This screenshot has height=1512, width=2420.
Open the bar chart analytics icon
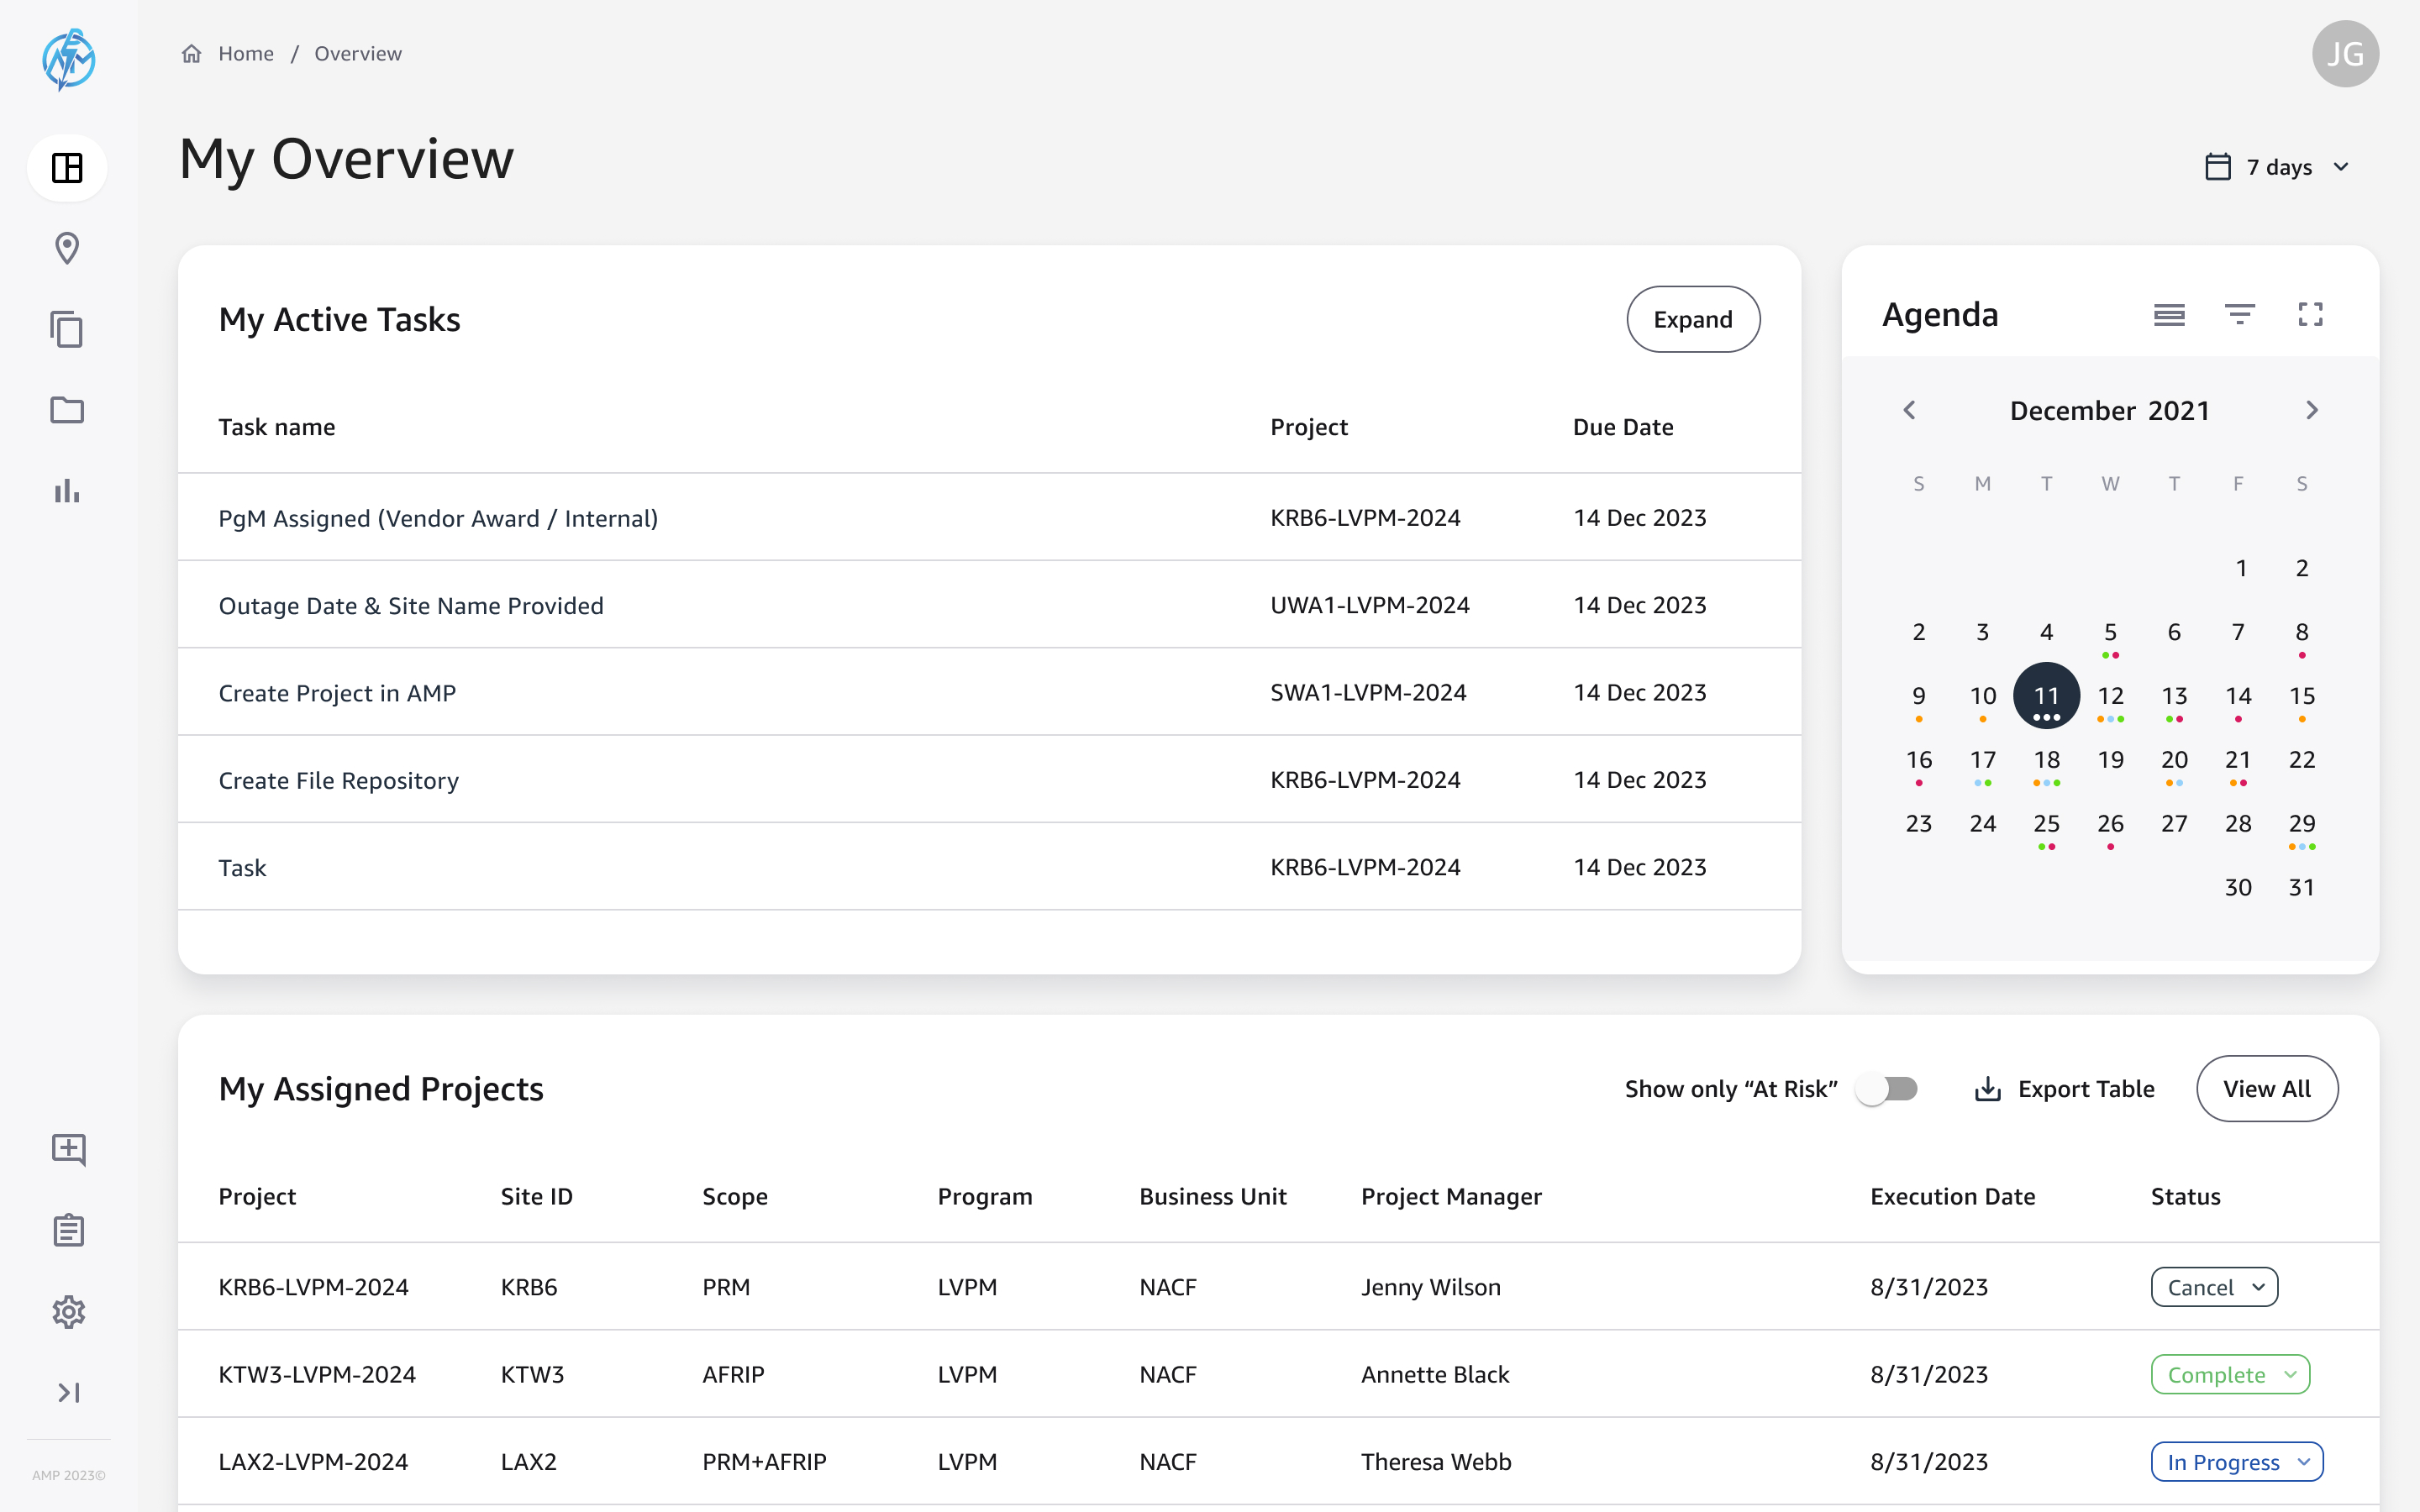(67, 491)
